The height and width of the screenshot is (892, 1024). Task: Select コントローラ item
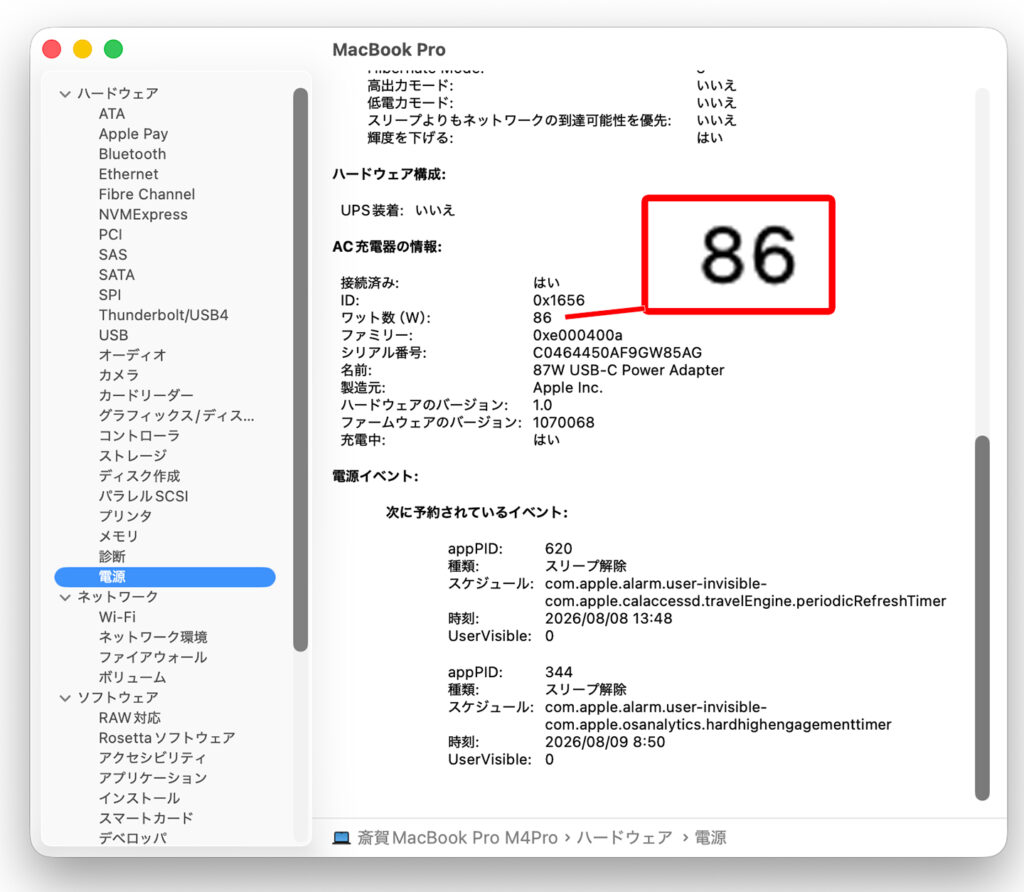click(139, 436)
